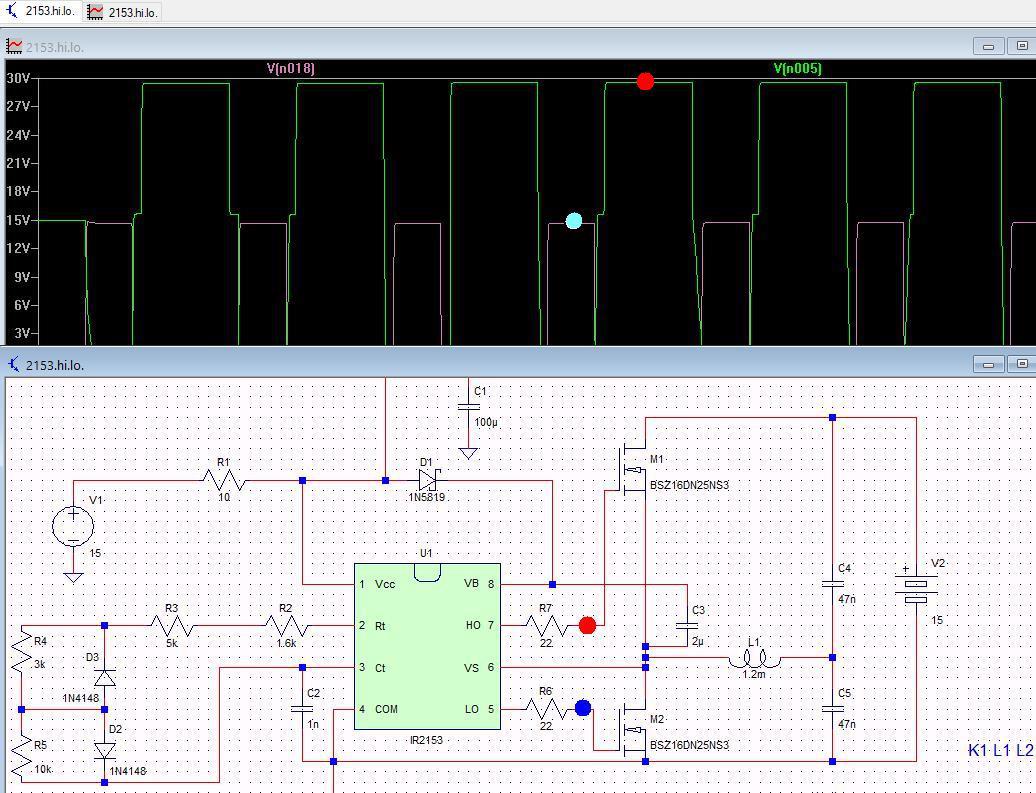Viewport: 1036px width, 793px height.
Task: Select the V(n018) trace label
Action: [x=291, y=68]
